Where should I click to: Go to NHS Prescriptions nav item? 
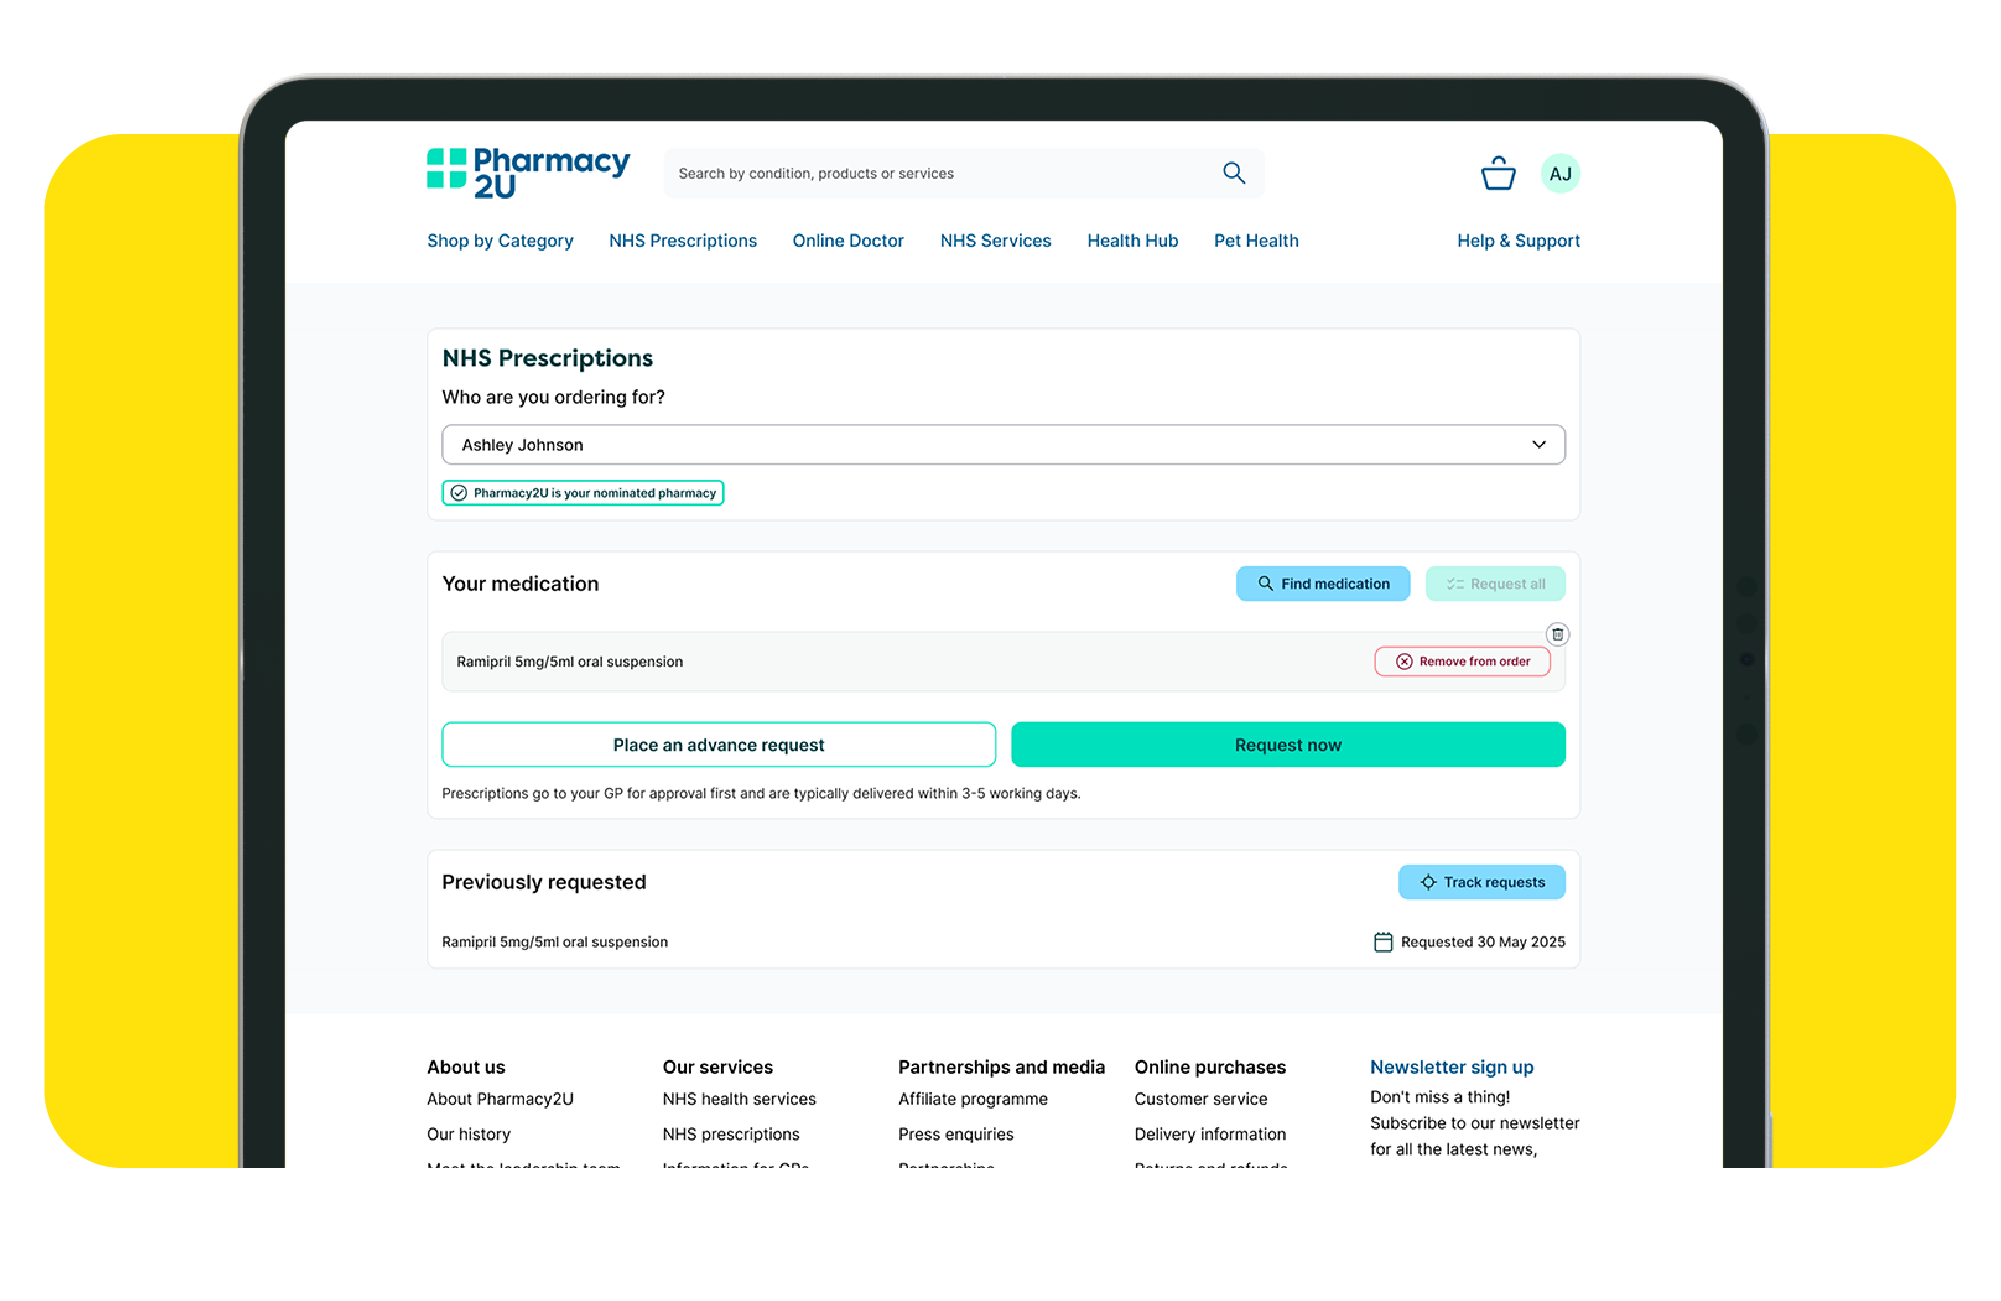(683, 241)
